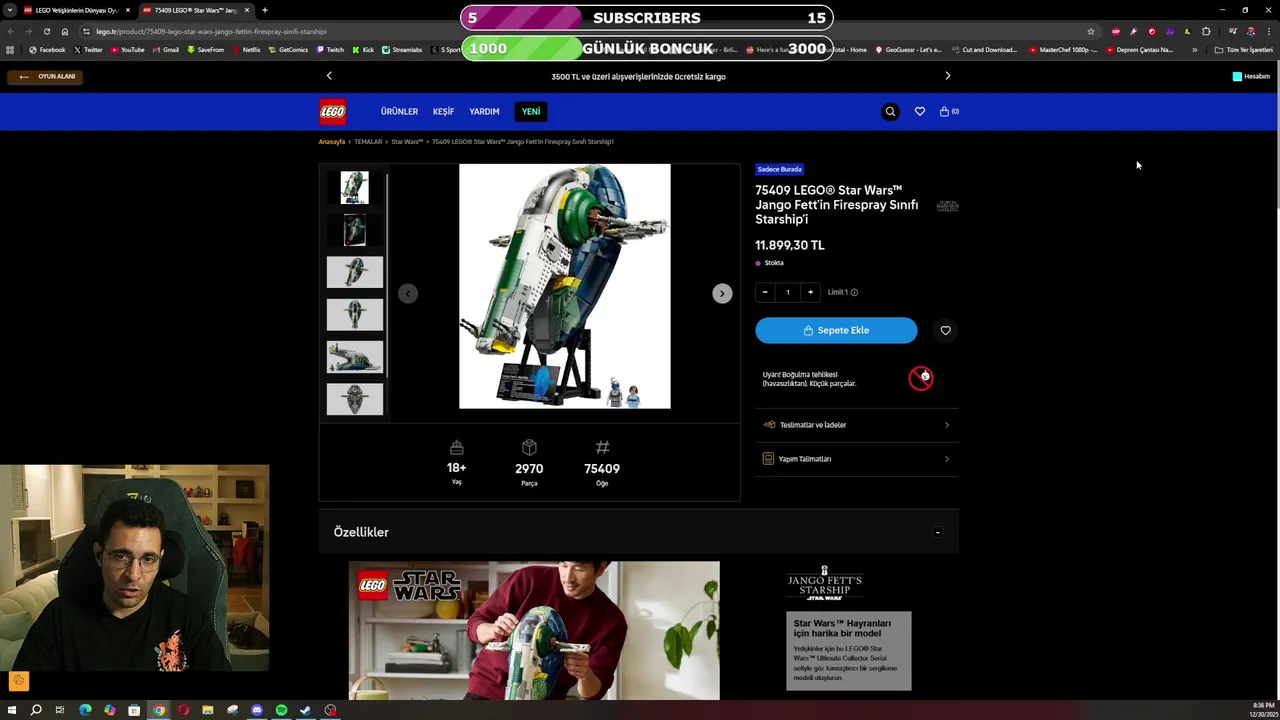
Task: Show previous product image arrow
Action: (x=408, y=293)
